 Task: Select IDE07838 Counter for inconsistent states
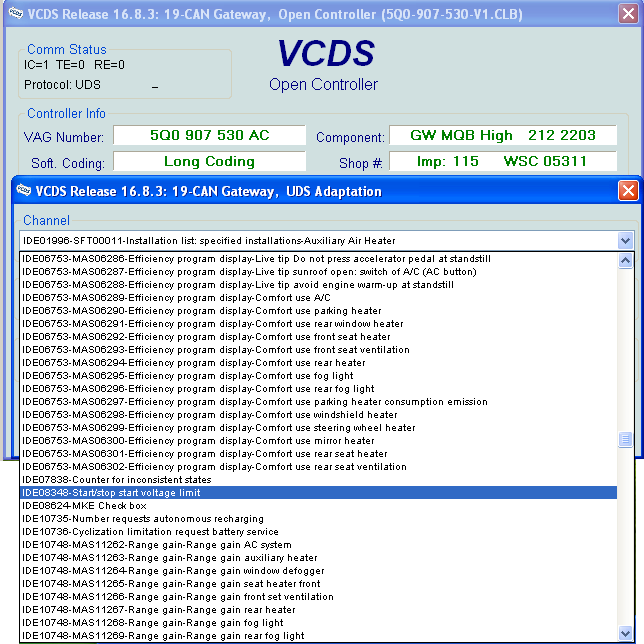click(318, 480)
